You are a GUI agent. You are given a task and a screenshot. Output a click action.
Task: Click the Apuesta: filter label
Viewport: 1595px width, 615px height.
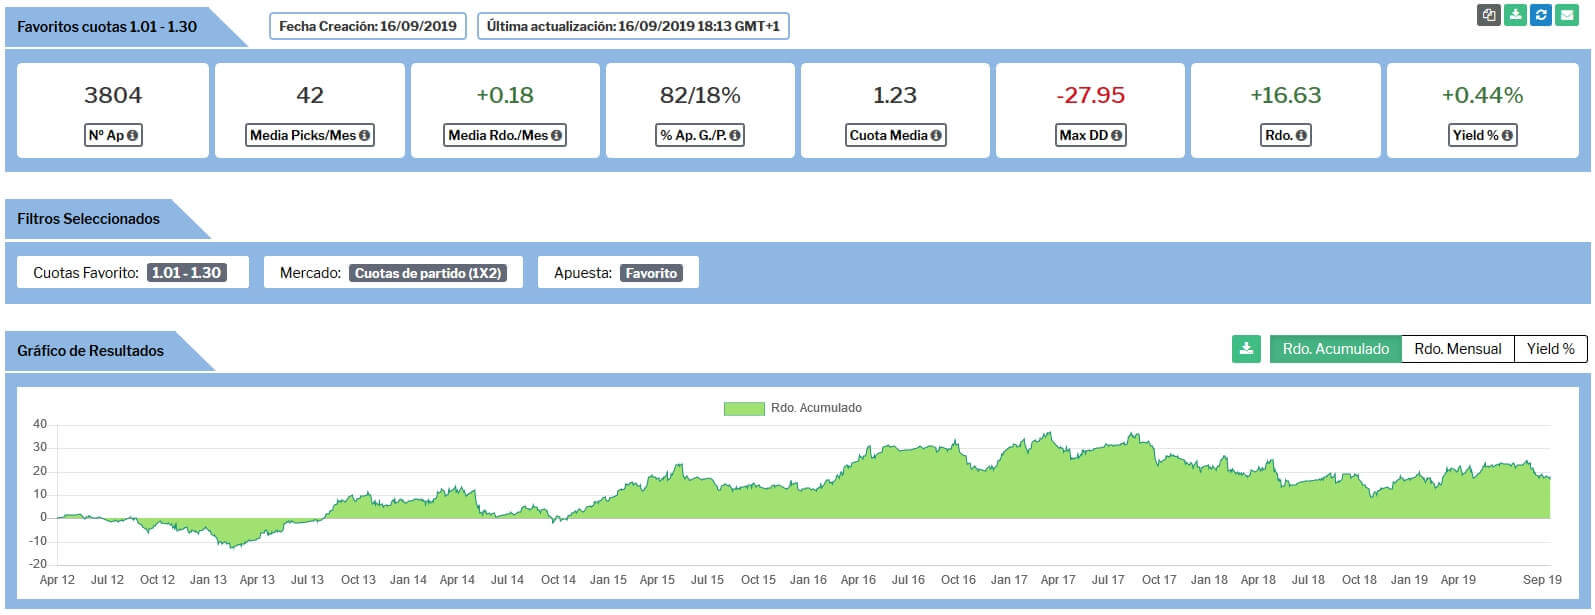[583, 272]
